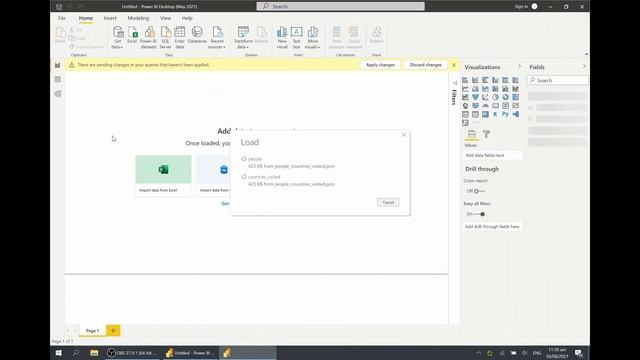Open the Recent sources dropdown
This screenshot has height=360, width=640.
pyautogui.click(x=217, y=38)
